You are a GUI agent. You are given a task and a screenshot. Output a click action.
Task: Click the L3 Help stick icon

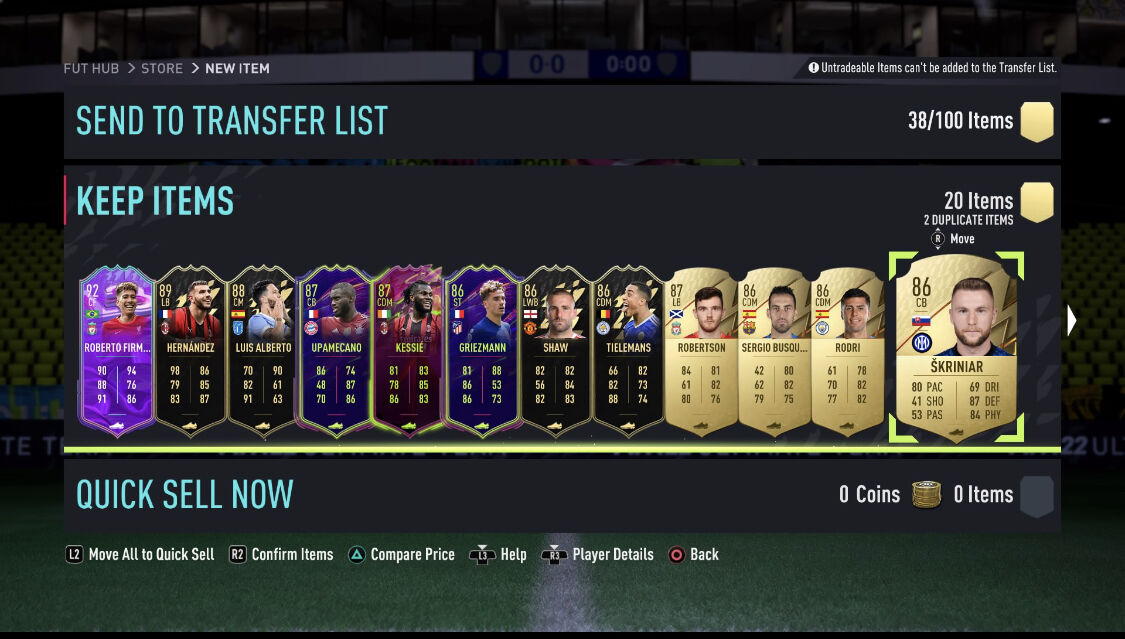[x=482, y=554]
